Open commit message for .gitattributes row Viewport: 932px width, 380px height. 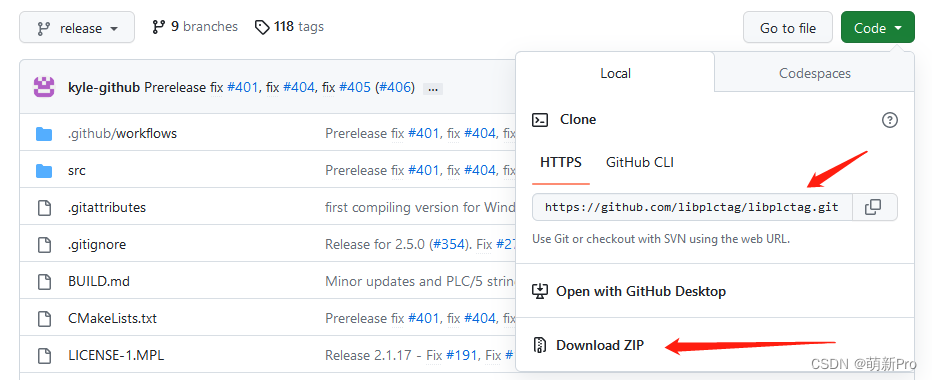[420, 208]
